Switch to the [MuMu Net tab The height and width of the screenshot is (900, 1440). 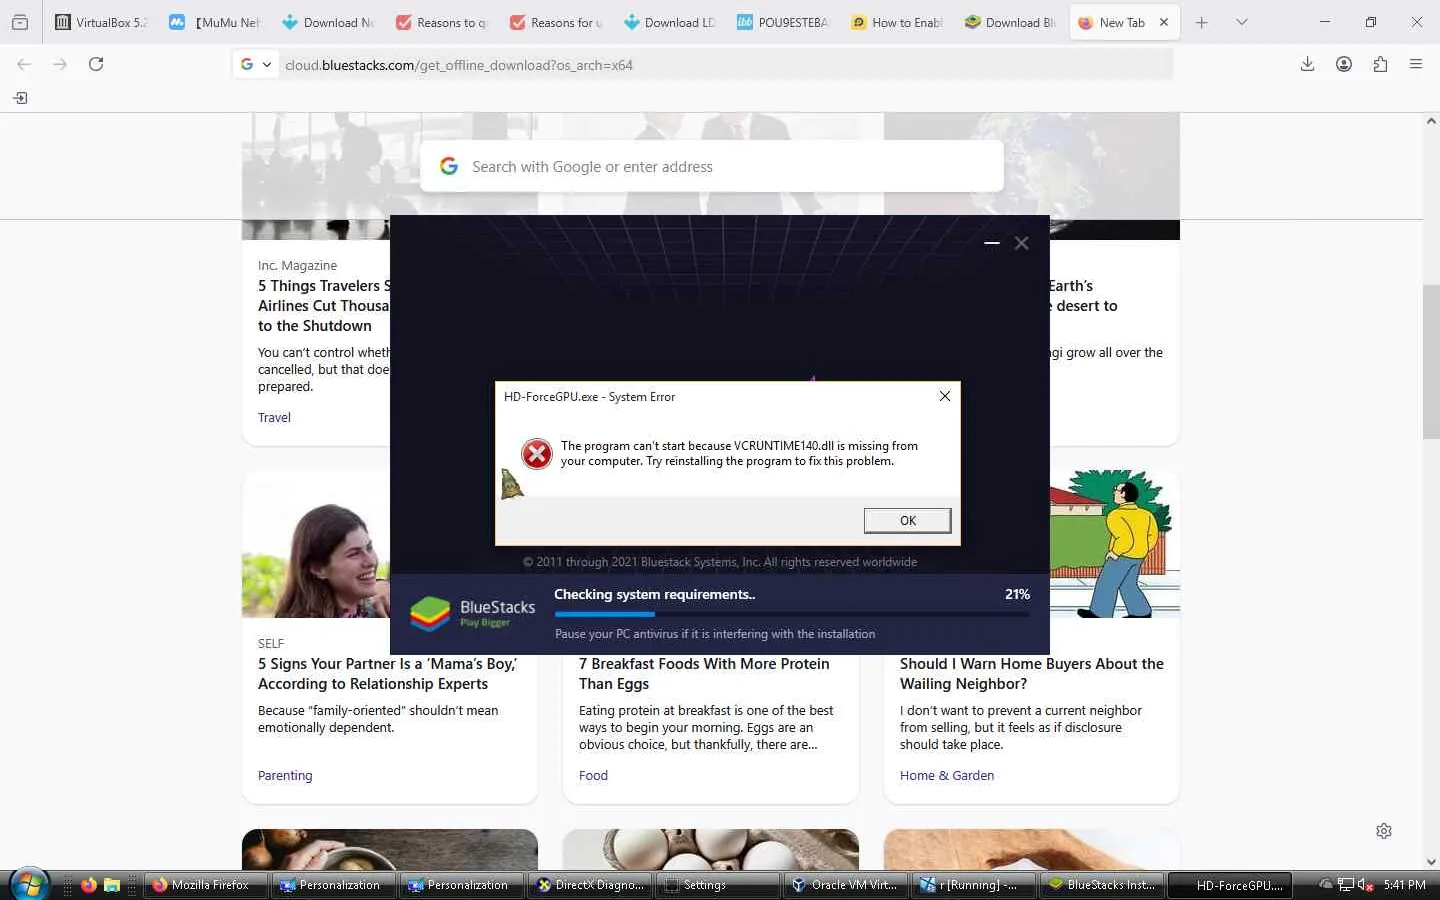(x=215, y=22)
